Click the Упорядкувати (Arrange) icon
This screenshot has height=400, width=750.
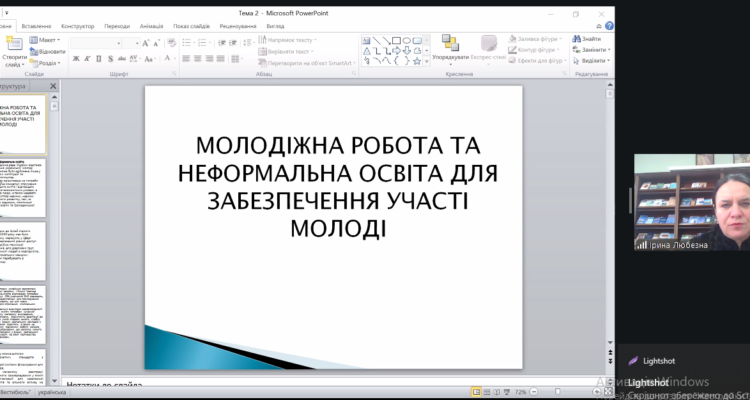(451, 45)
